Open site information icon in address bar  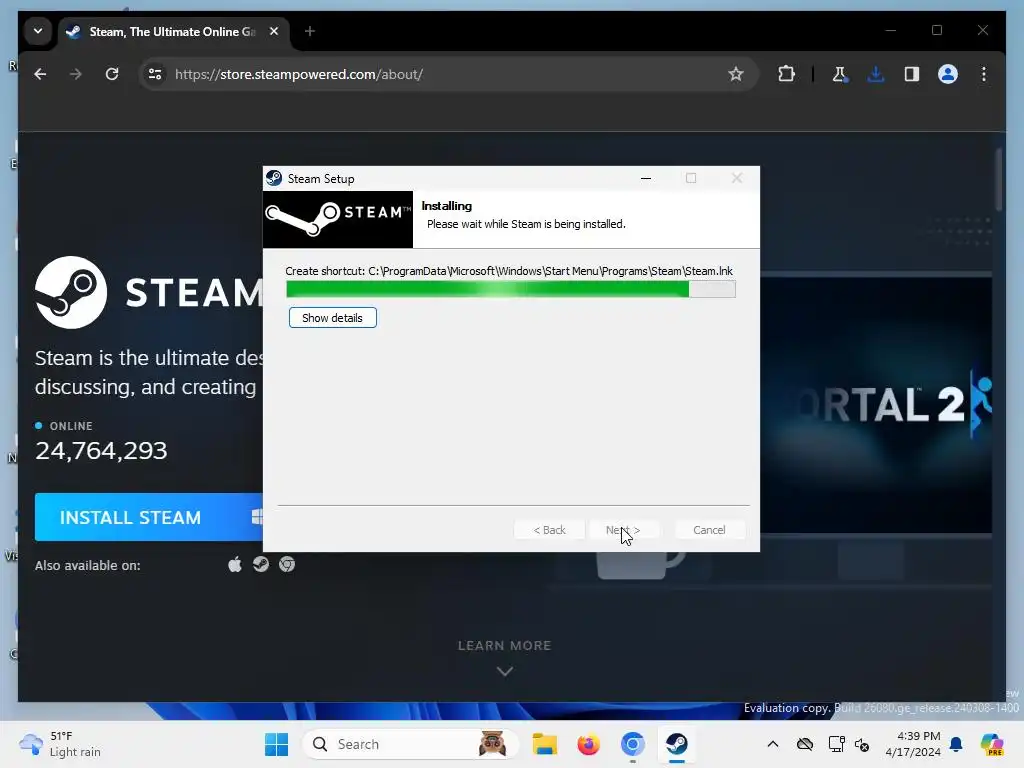155,74
